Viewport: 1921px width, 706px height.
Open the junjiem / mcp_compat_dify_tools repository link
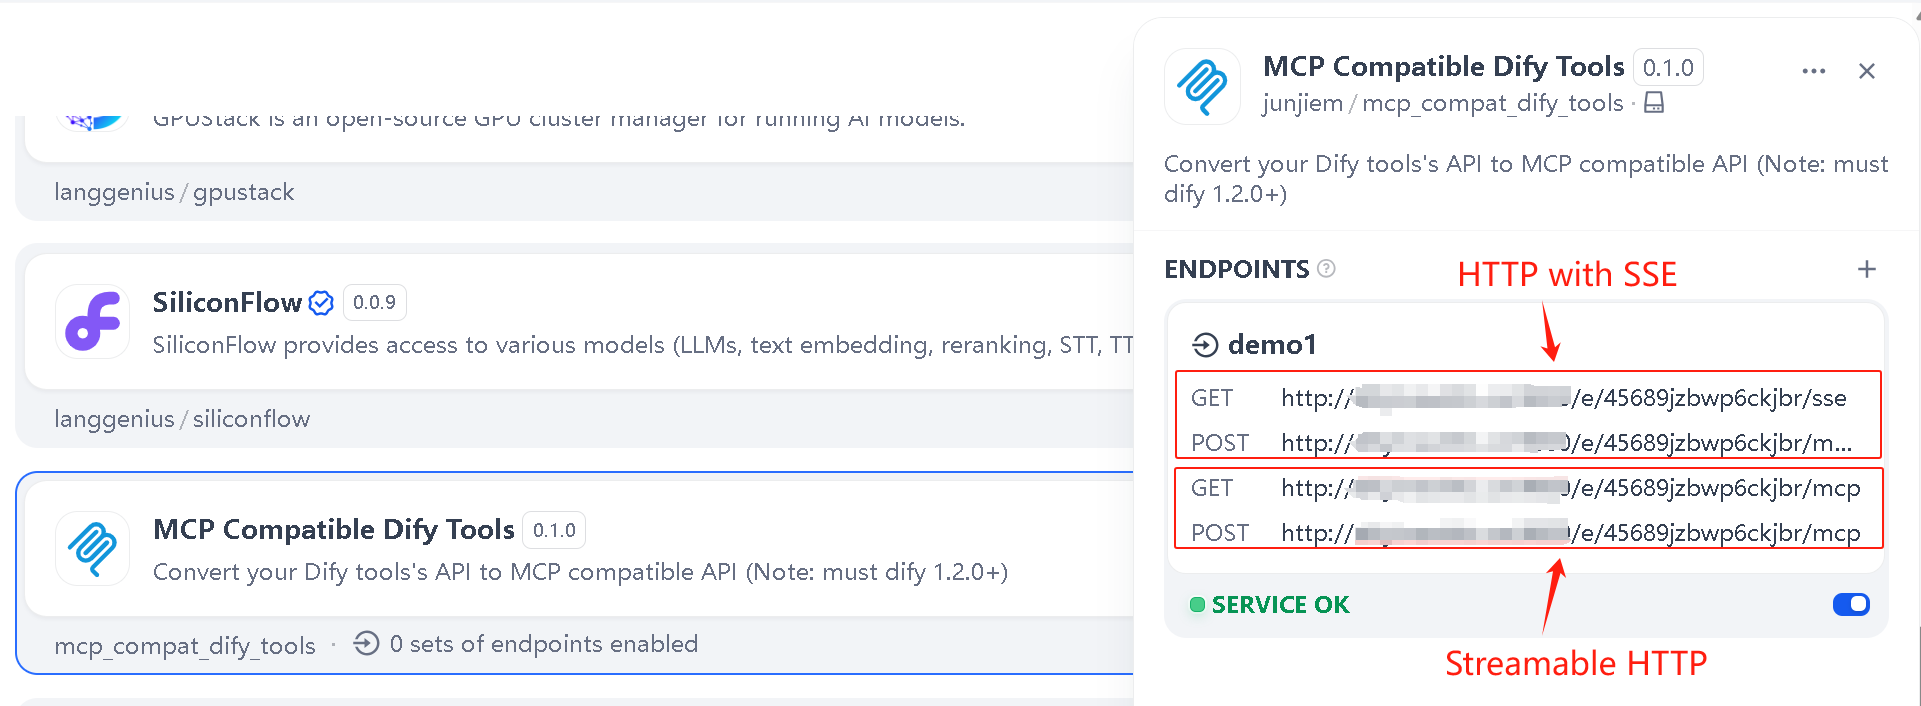(1443, 103)
